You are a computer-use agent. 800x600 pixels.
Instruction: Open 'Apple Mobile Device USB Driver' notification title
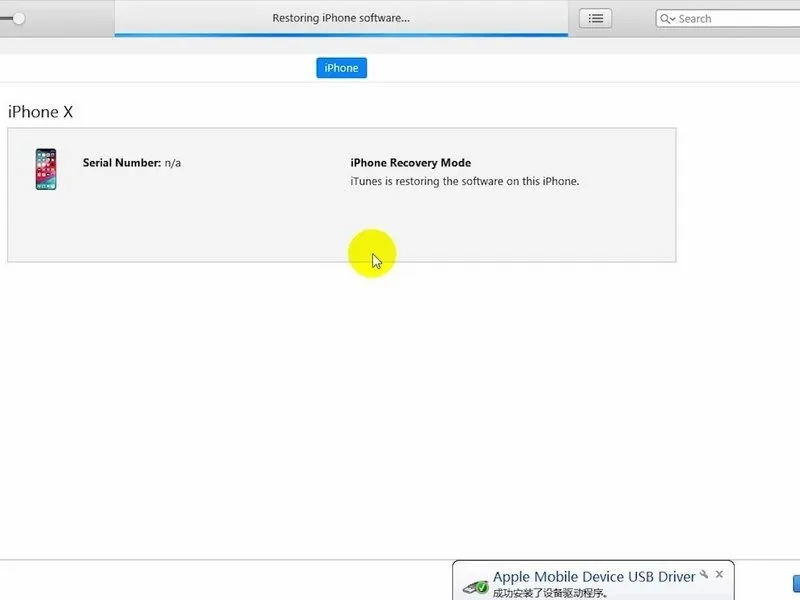tap(594, 577)
